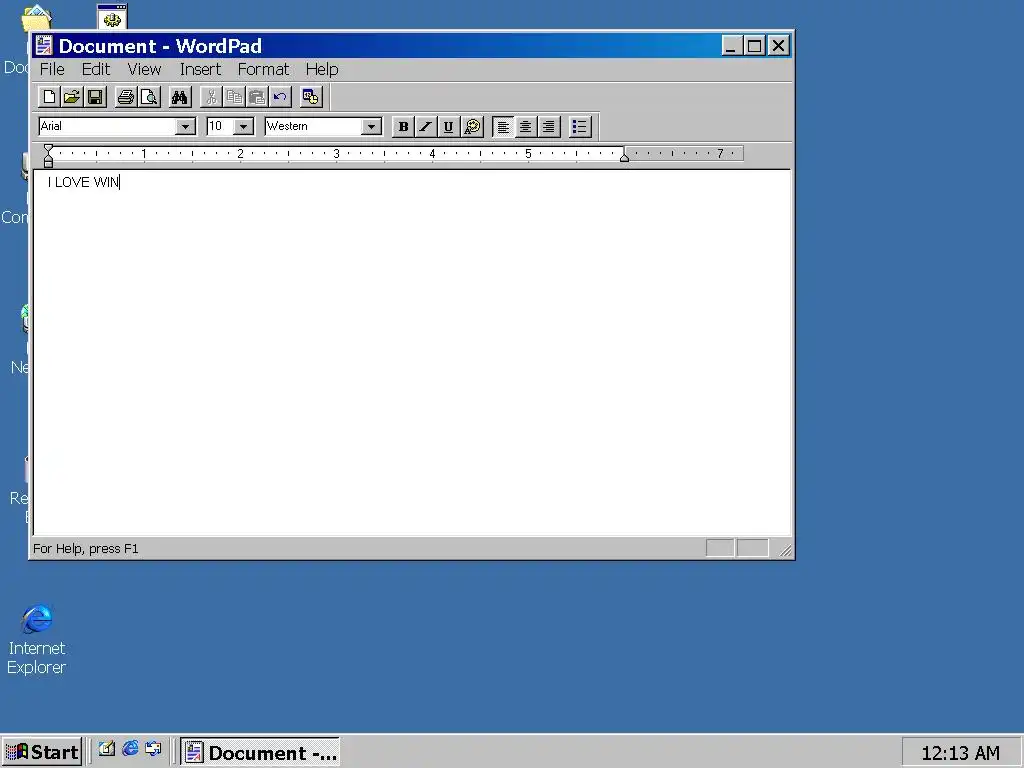1024x768 pixels.
Task: Click the right indent marker on the ruler
Action: 624,156
